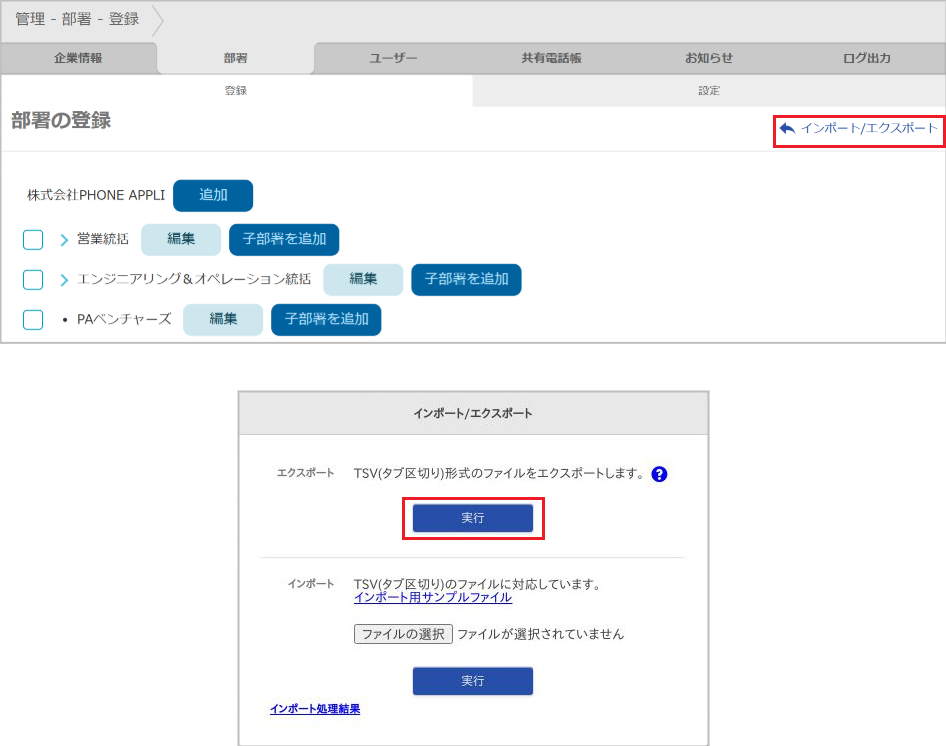Open the ユーザー tab
The width and height of the screenshot is (946, 746).
(x=393, y=58)
